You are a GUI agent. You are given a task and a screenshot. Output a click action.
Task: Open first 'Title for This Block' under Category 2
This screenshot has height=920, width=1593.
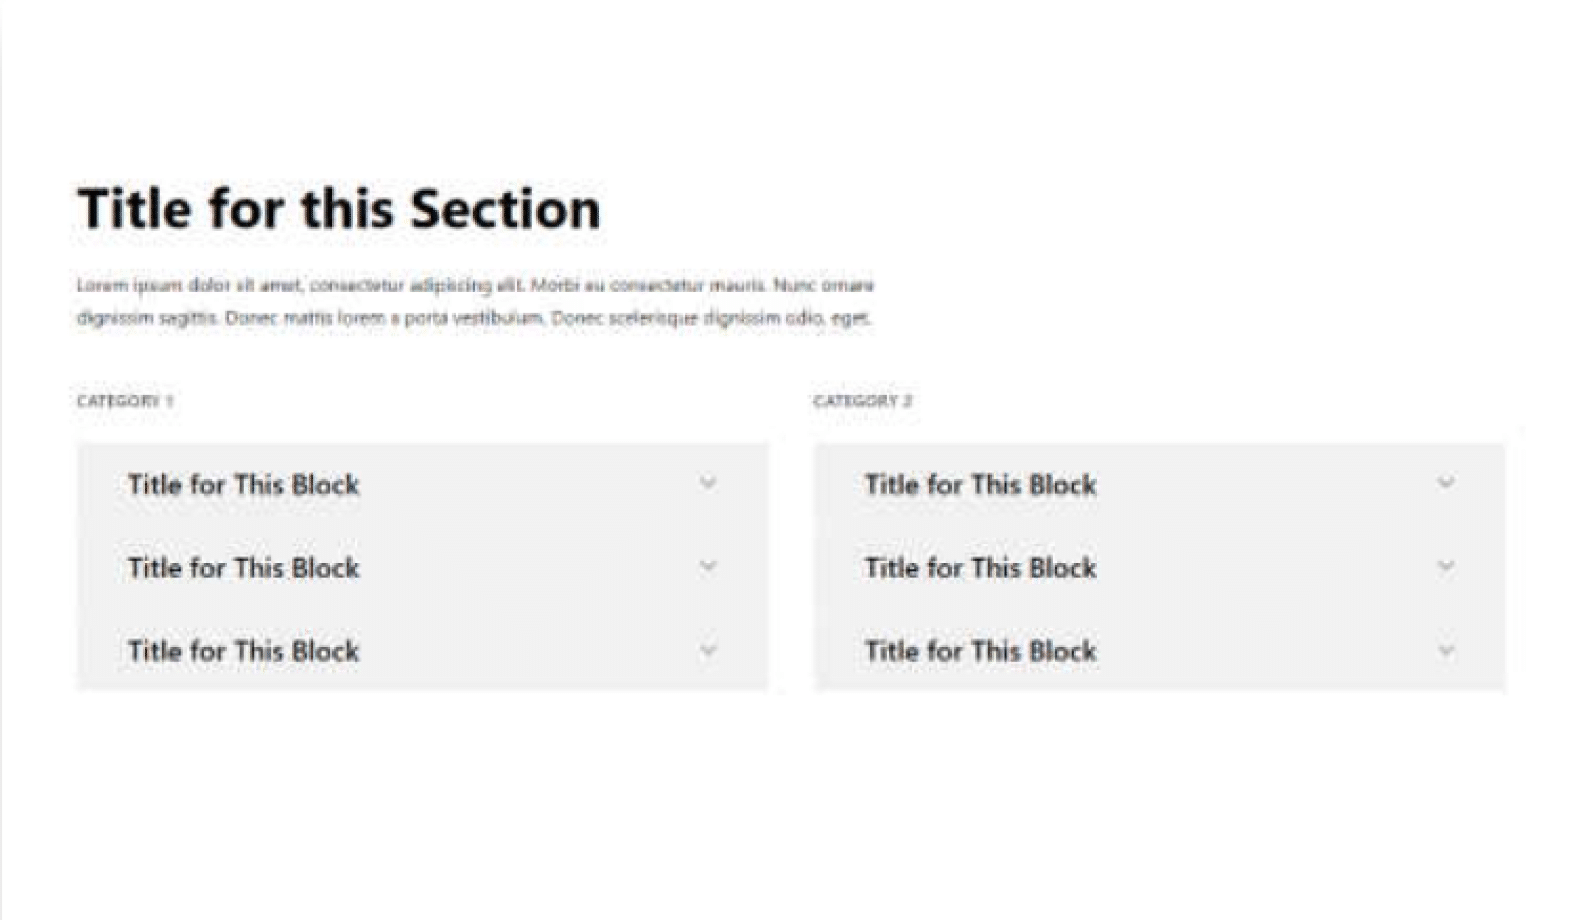(980, 485)
